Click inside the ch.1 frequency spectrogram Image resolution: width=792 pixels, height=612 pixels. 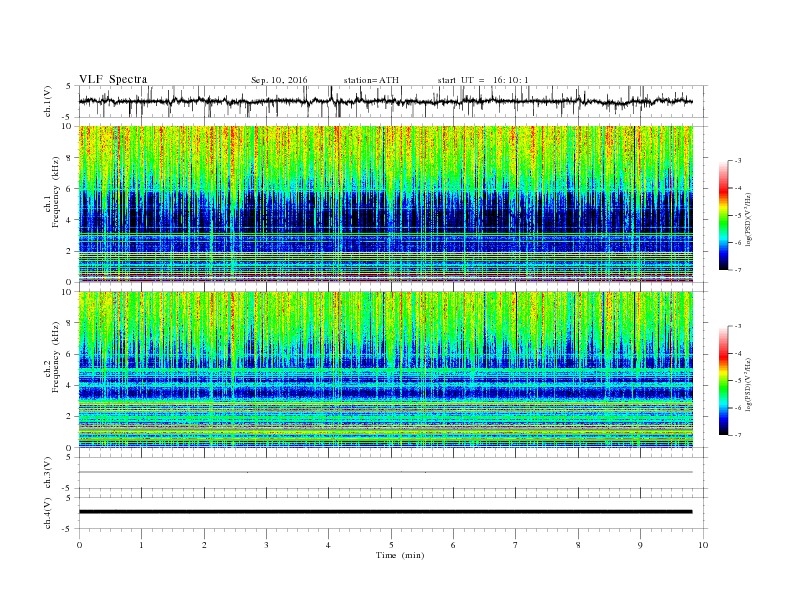click(385, 204)
